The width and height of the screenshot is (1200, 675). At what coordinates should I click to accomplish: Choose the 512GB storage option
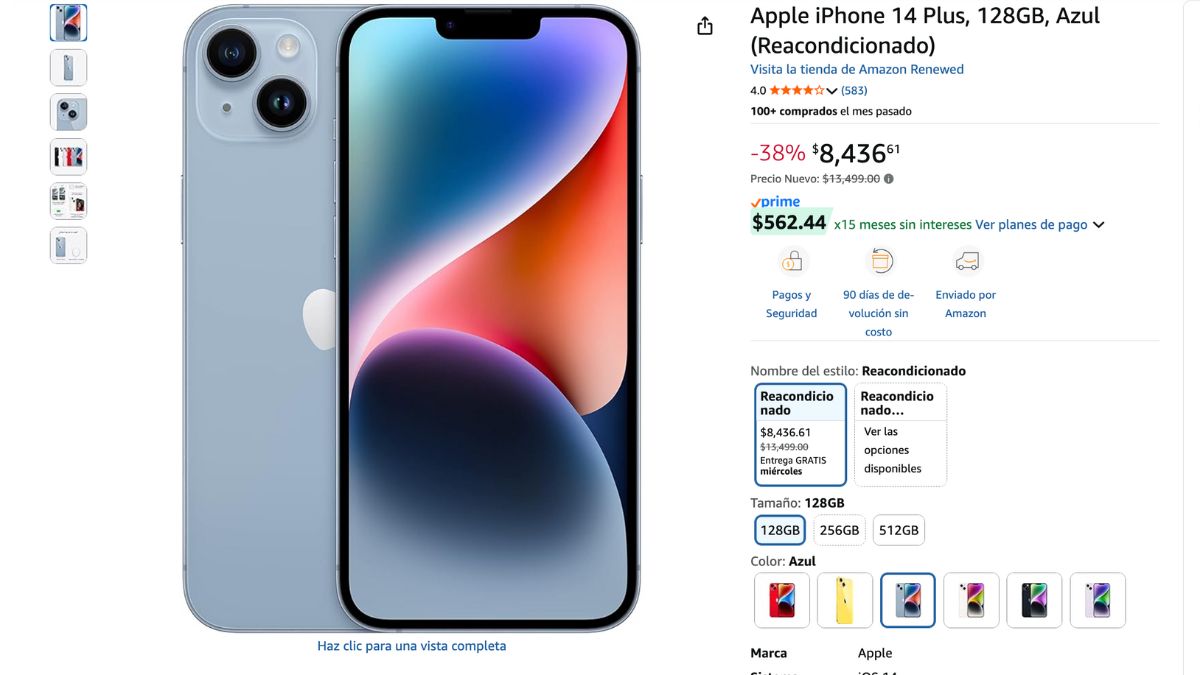pyautogui.click(x=898, y=530)
